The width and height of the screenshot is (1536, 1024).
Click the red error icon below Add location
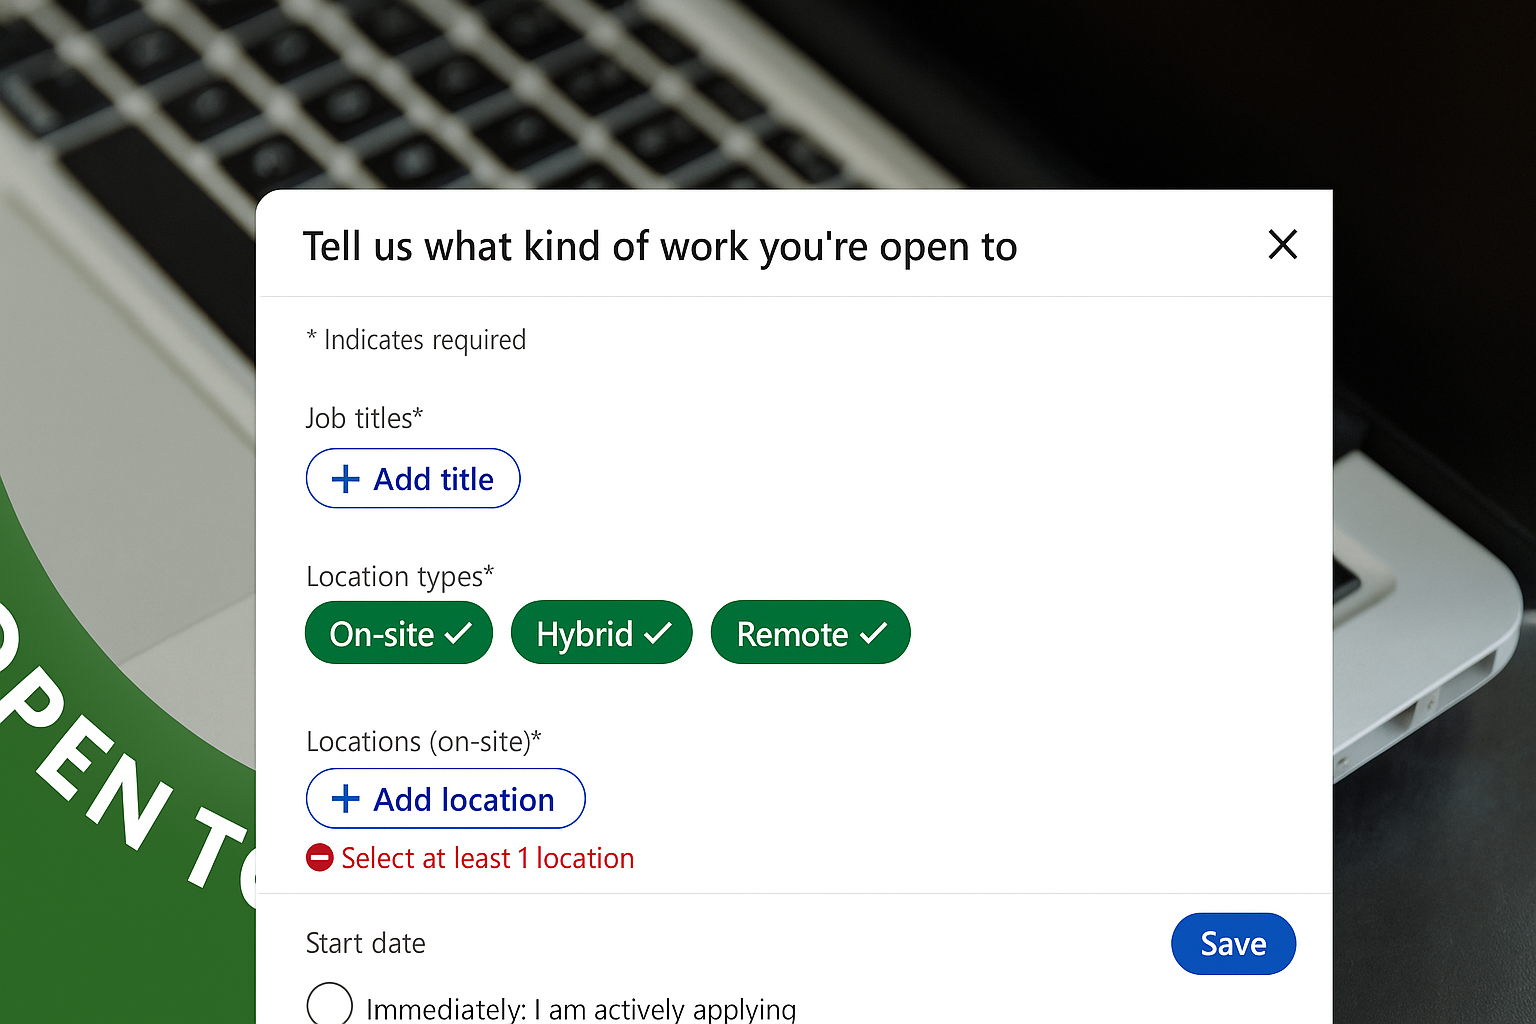click(319, 857)
